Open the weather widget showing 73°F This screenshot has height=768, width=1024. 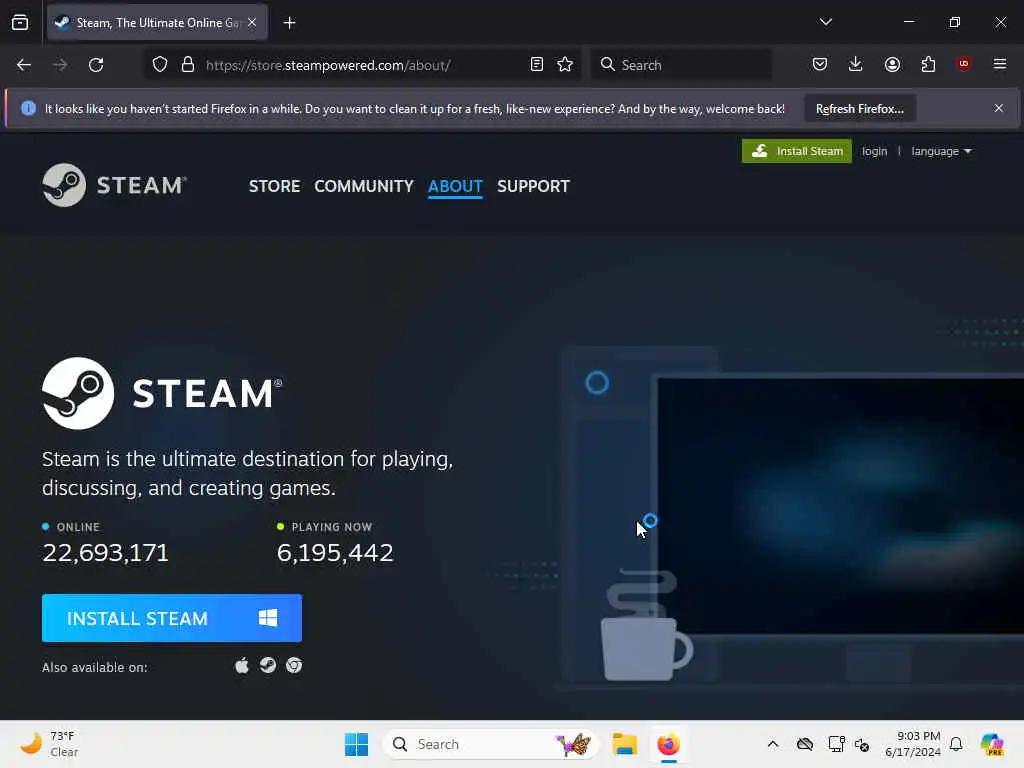(49, 744)
